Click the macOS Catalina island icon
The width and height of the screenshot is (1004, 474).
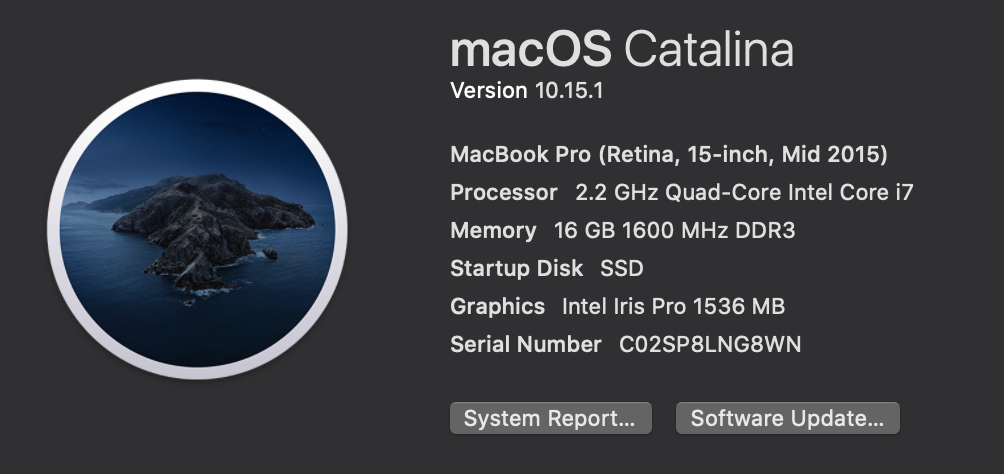(197, 229)
